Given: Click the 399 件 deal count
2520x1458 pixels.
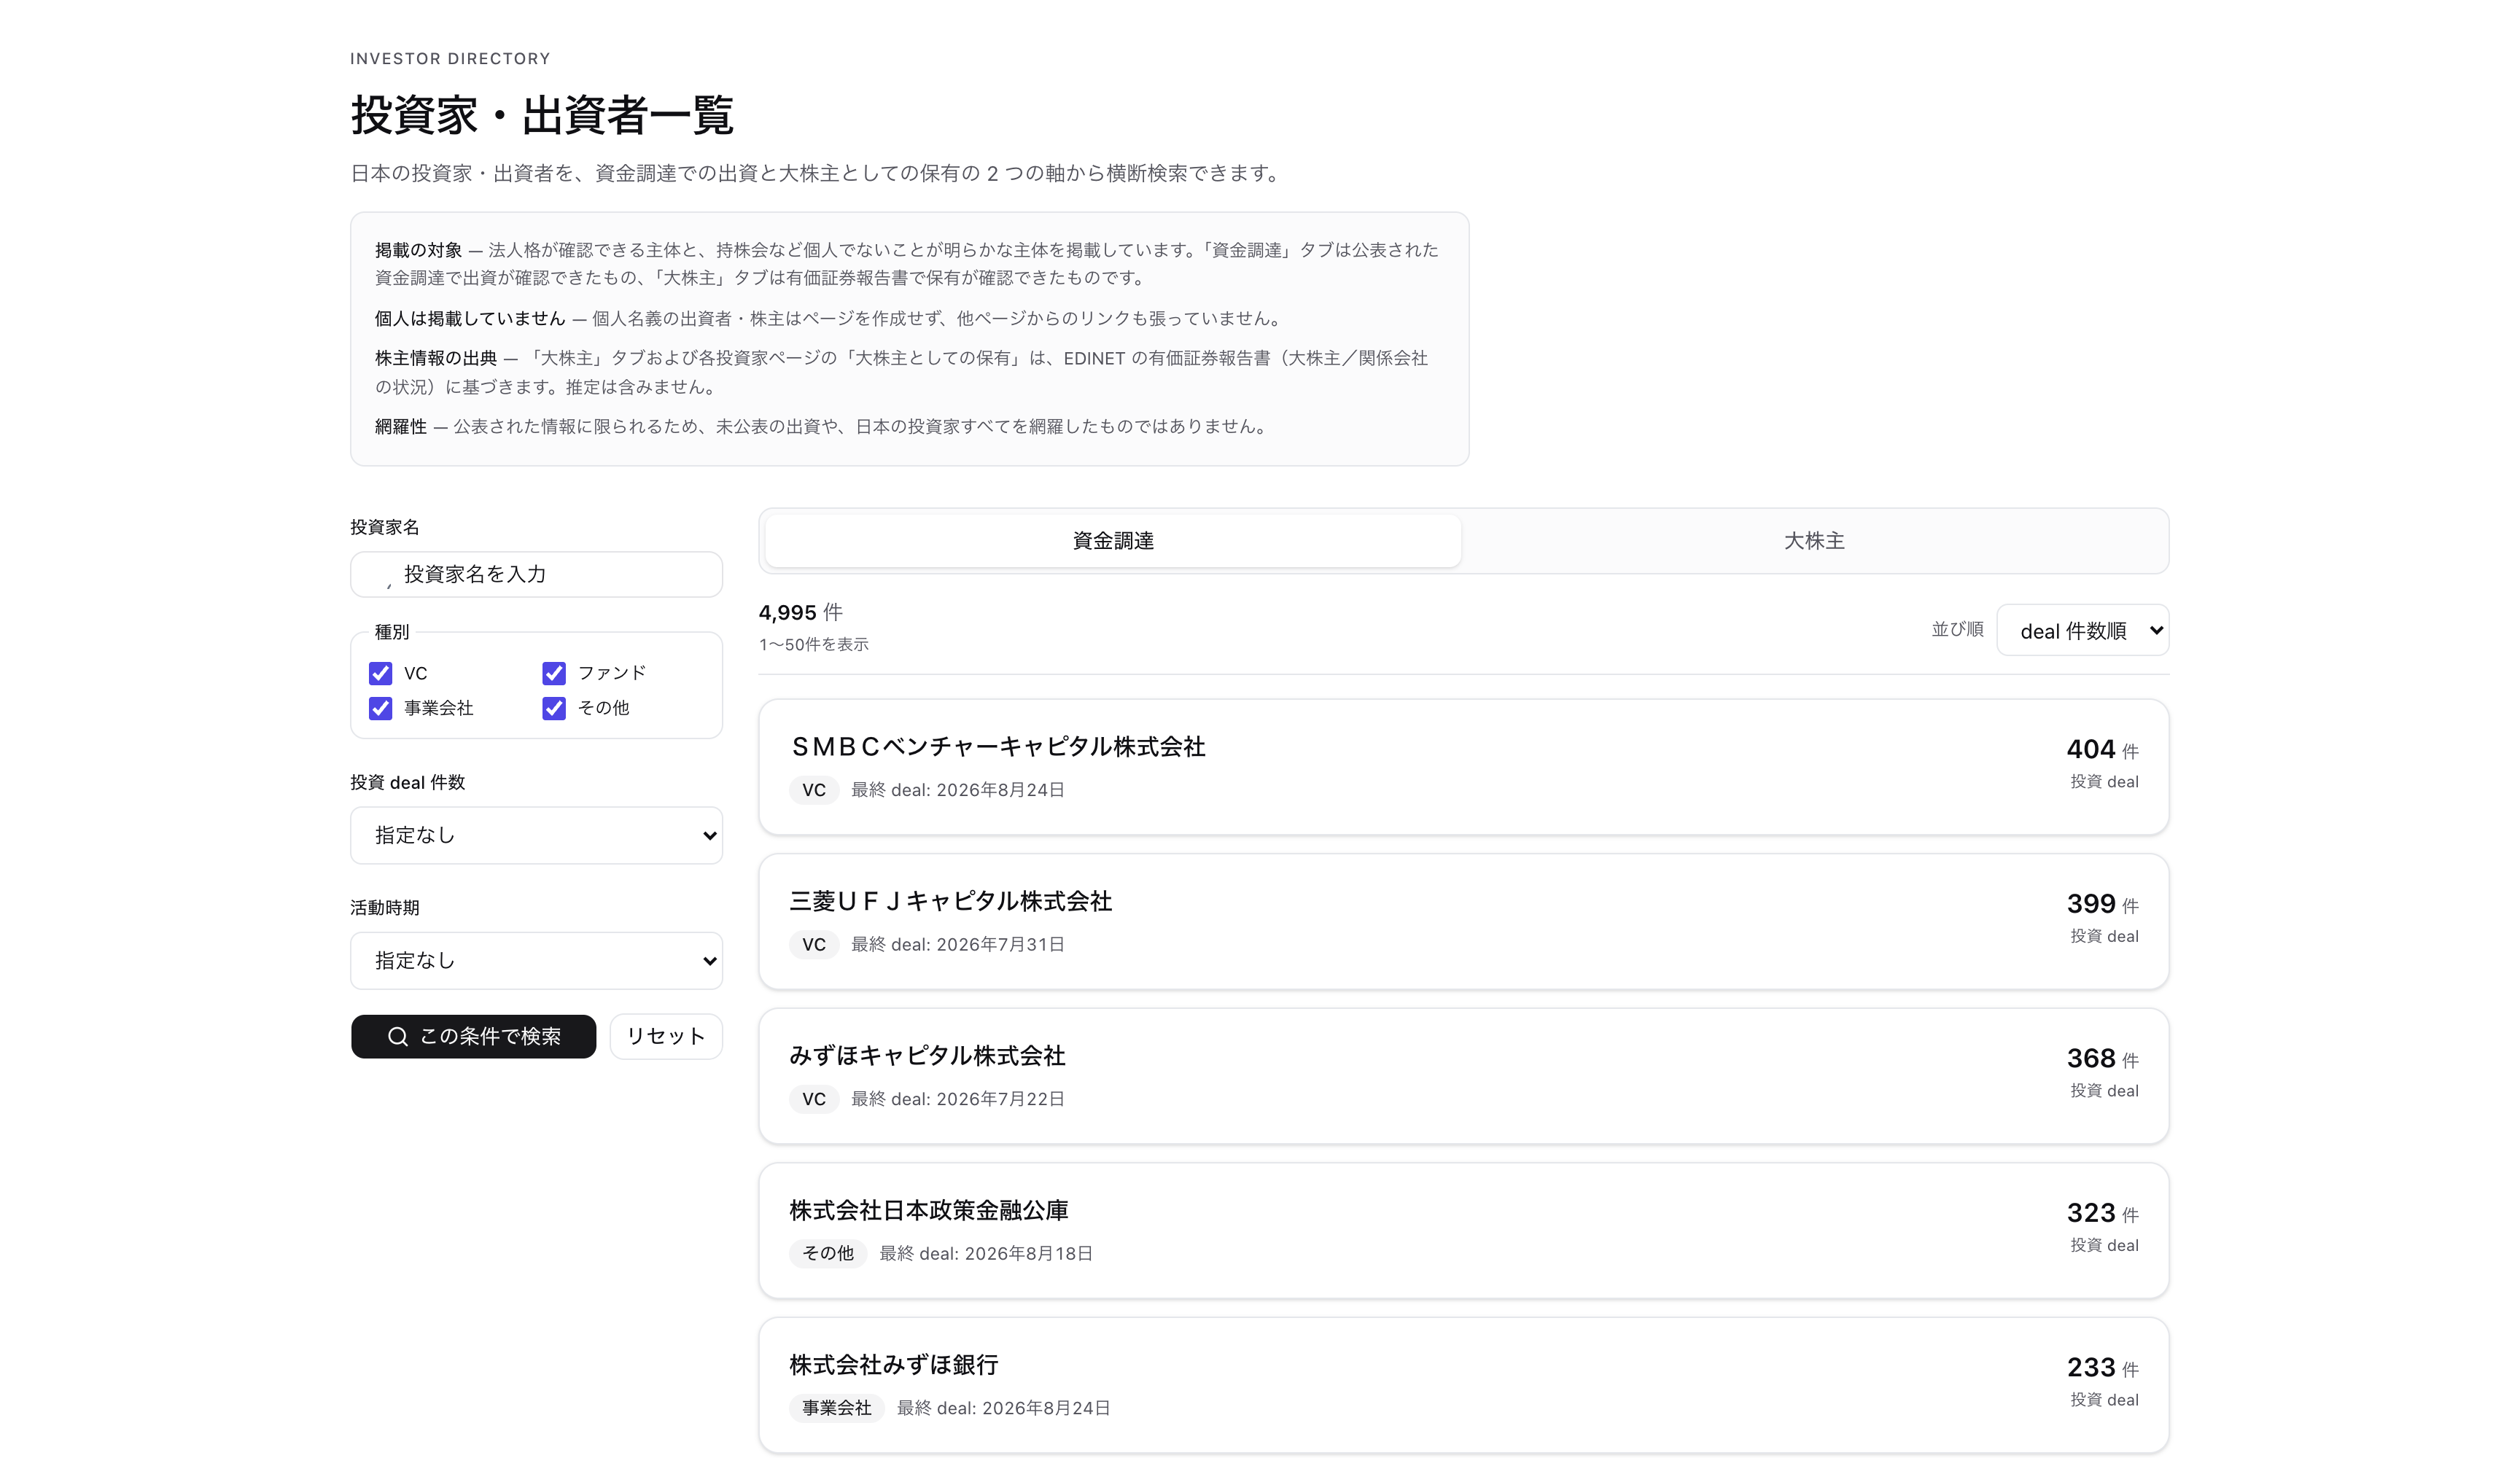Looking at the screenshot, I should click(2102, 904).
